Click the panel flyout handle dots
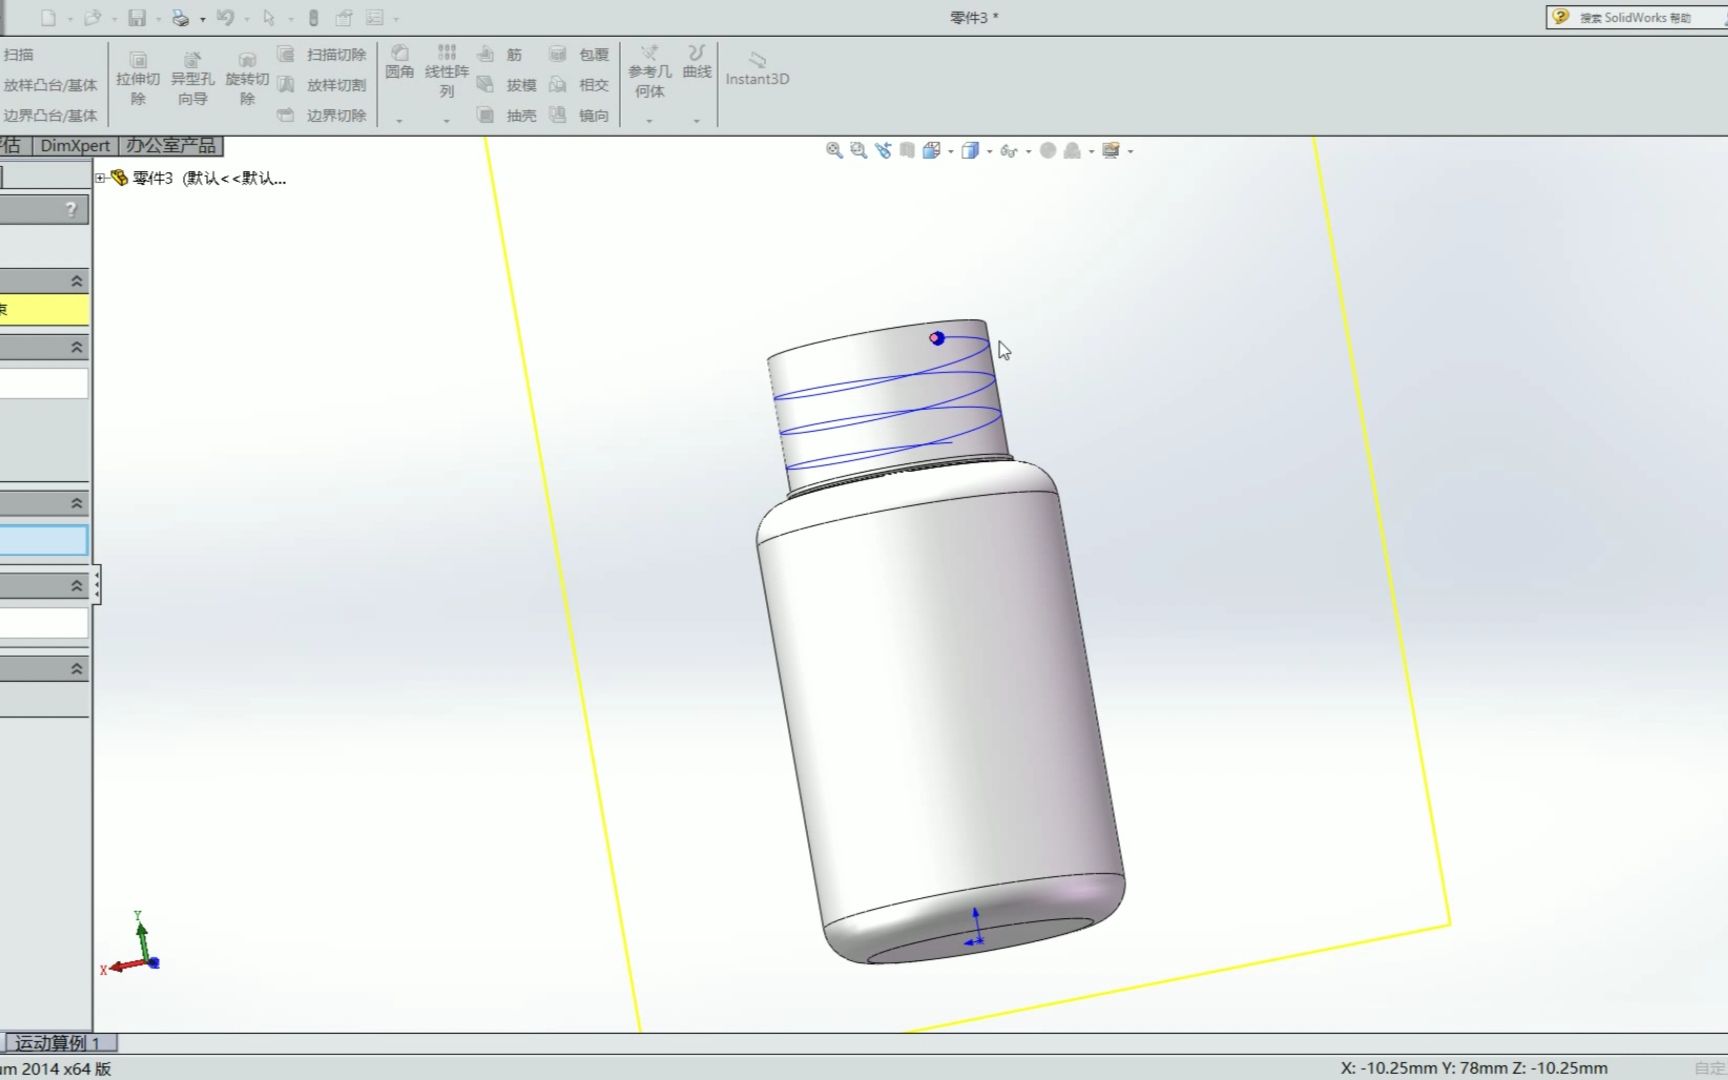The width and height of the screenshot is (1728, 1080). (97, 585)
